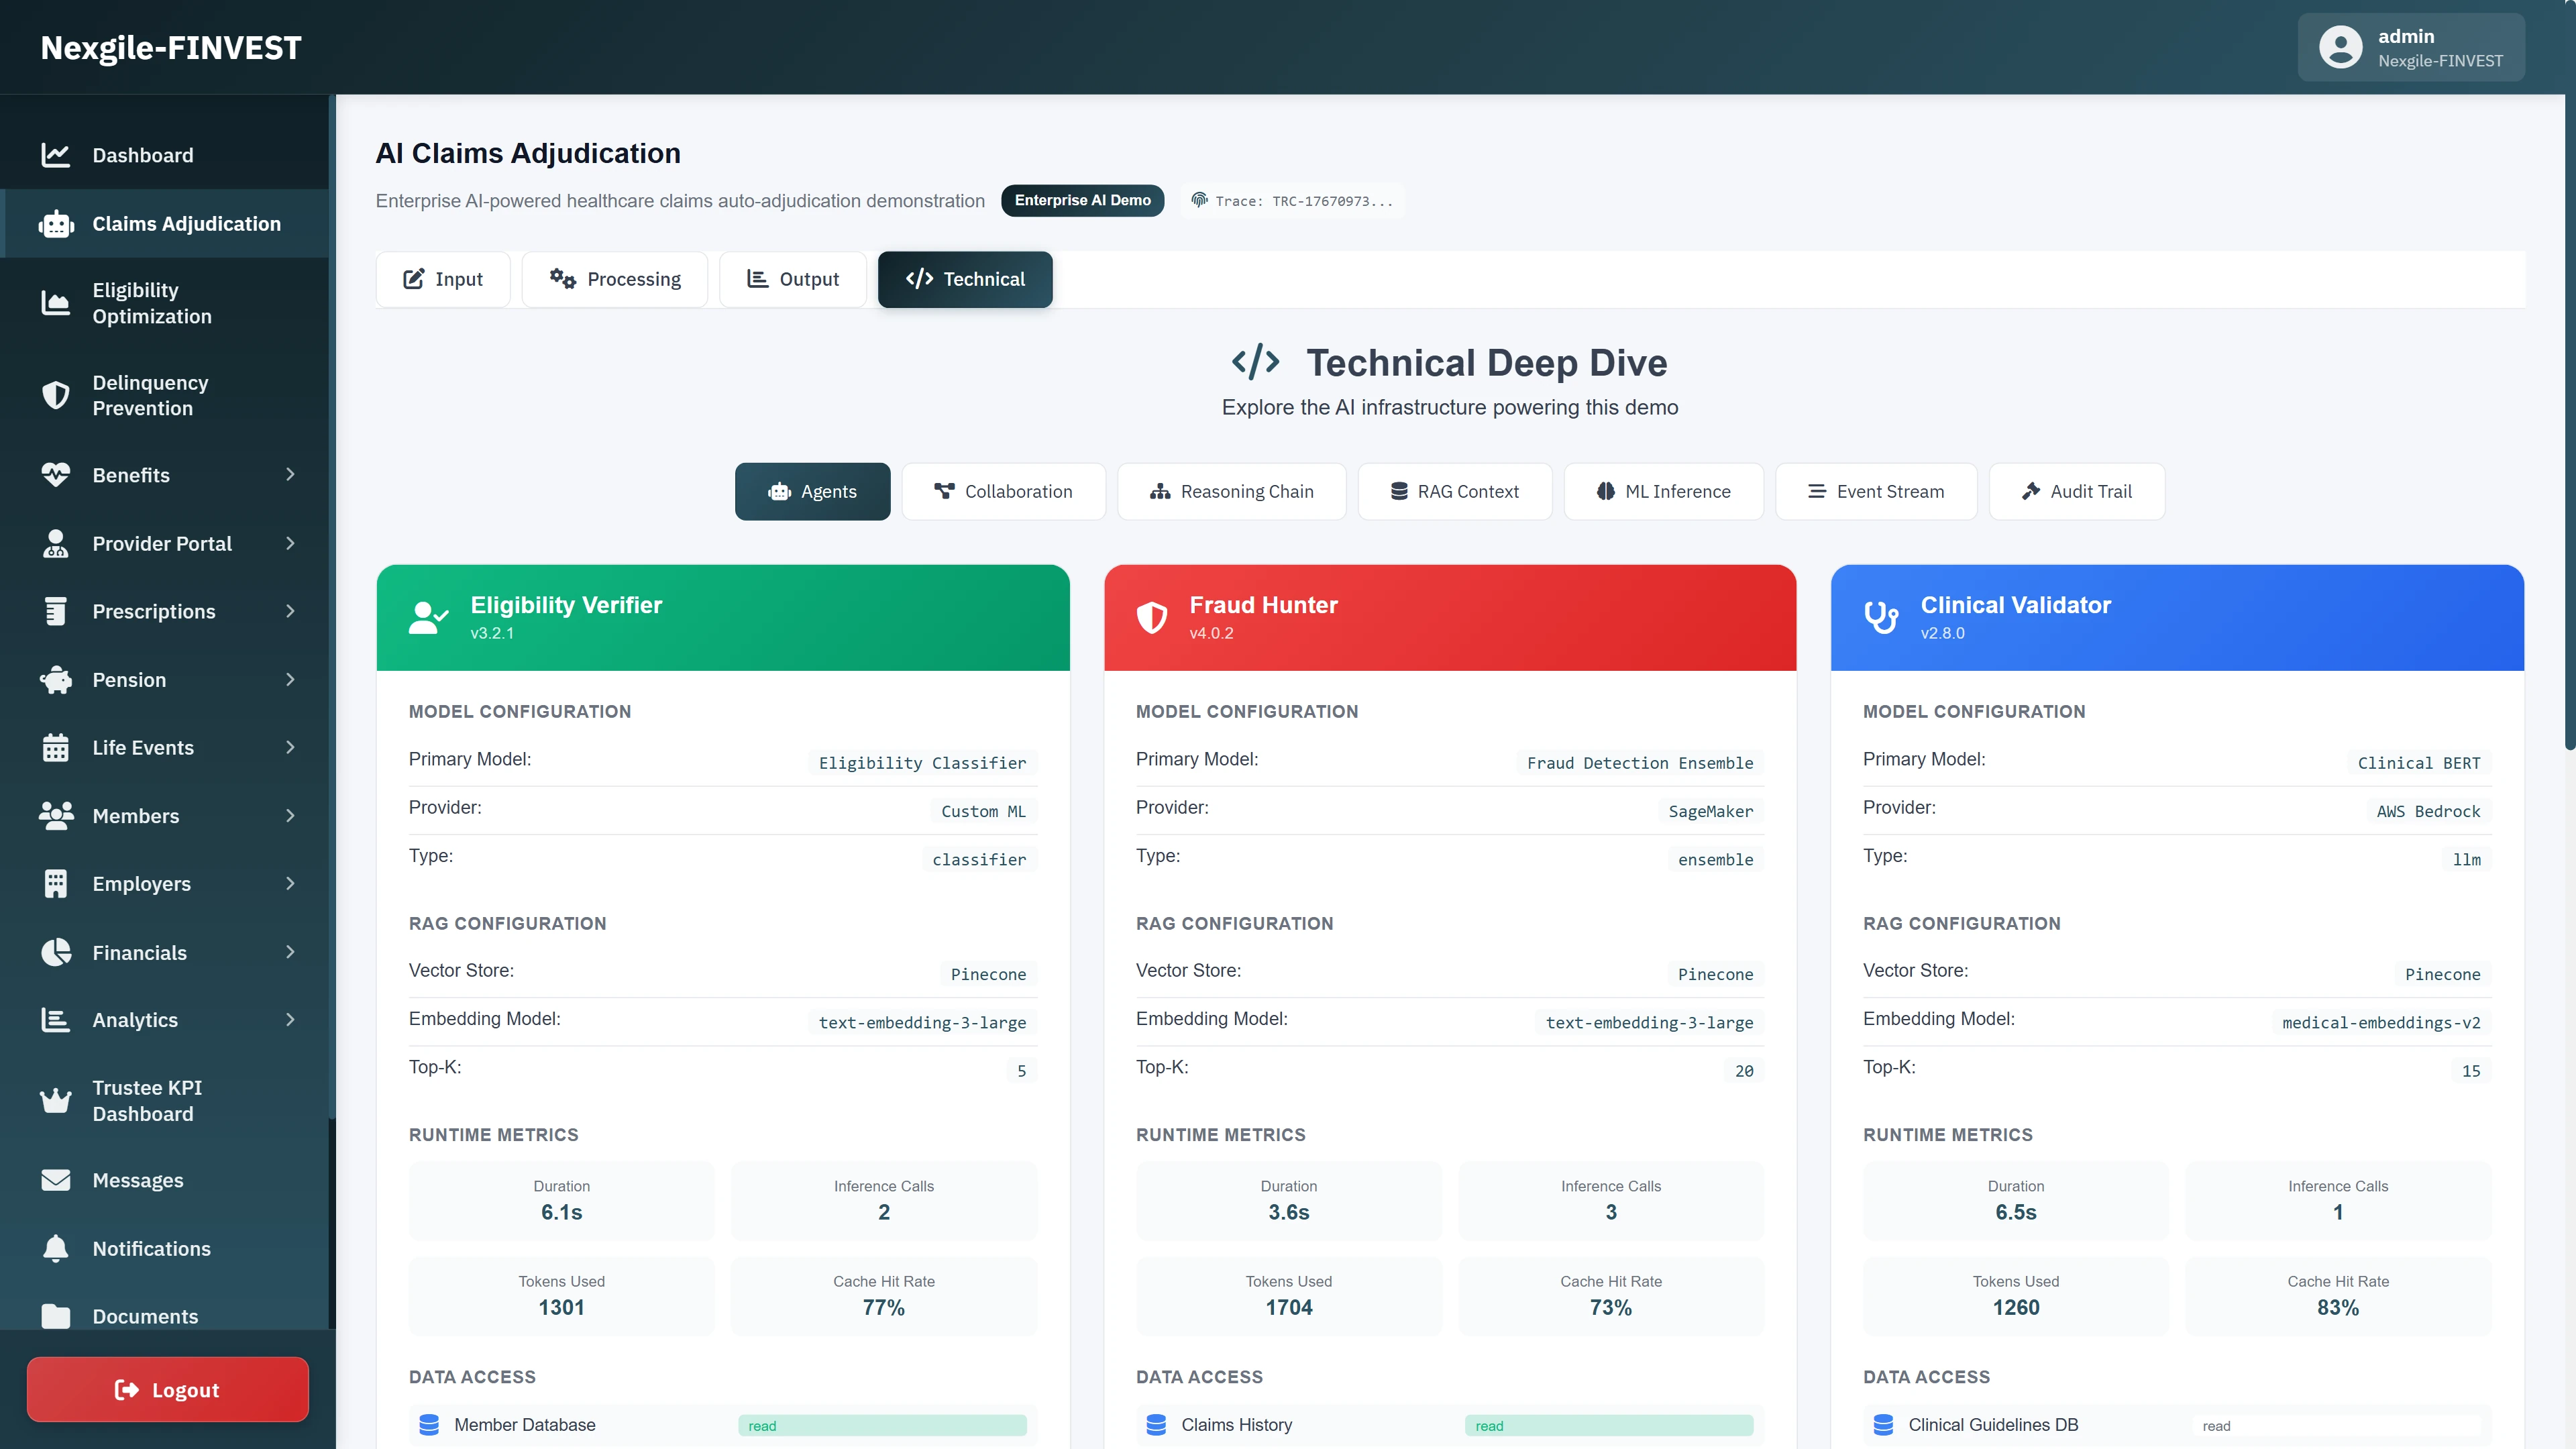Select the Reasoning Chain sub-tab
This screenshot has width=2576, height=1449.
pos(1232,491)
